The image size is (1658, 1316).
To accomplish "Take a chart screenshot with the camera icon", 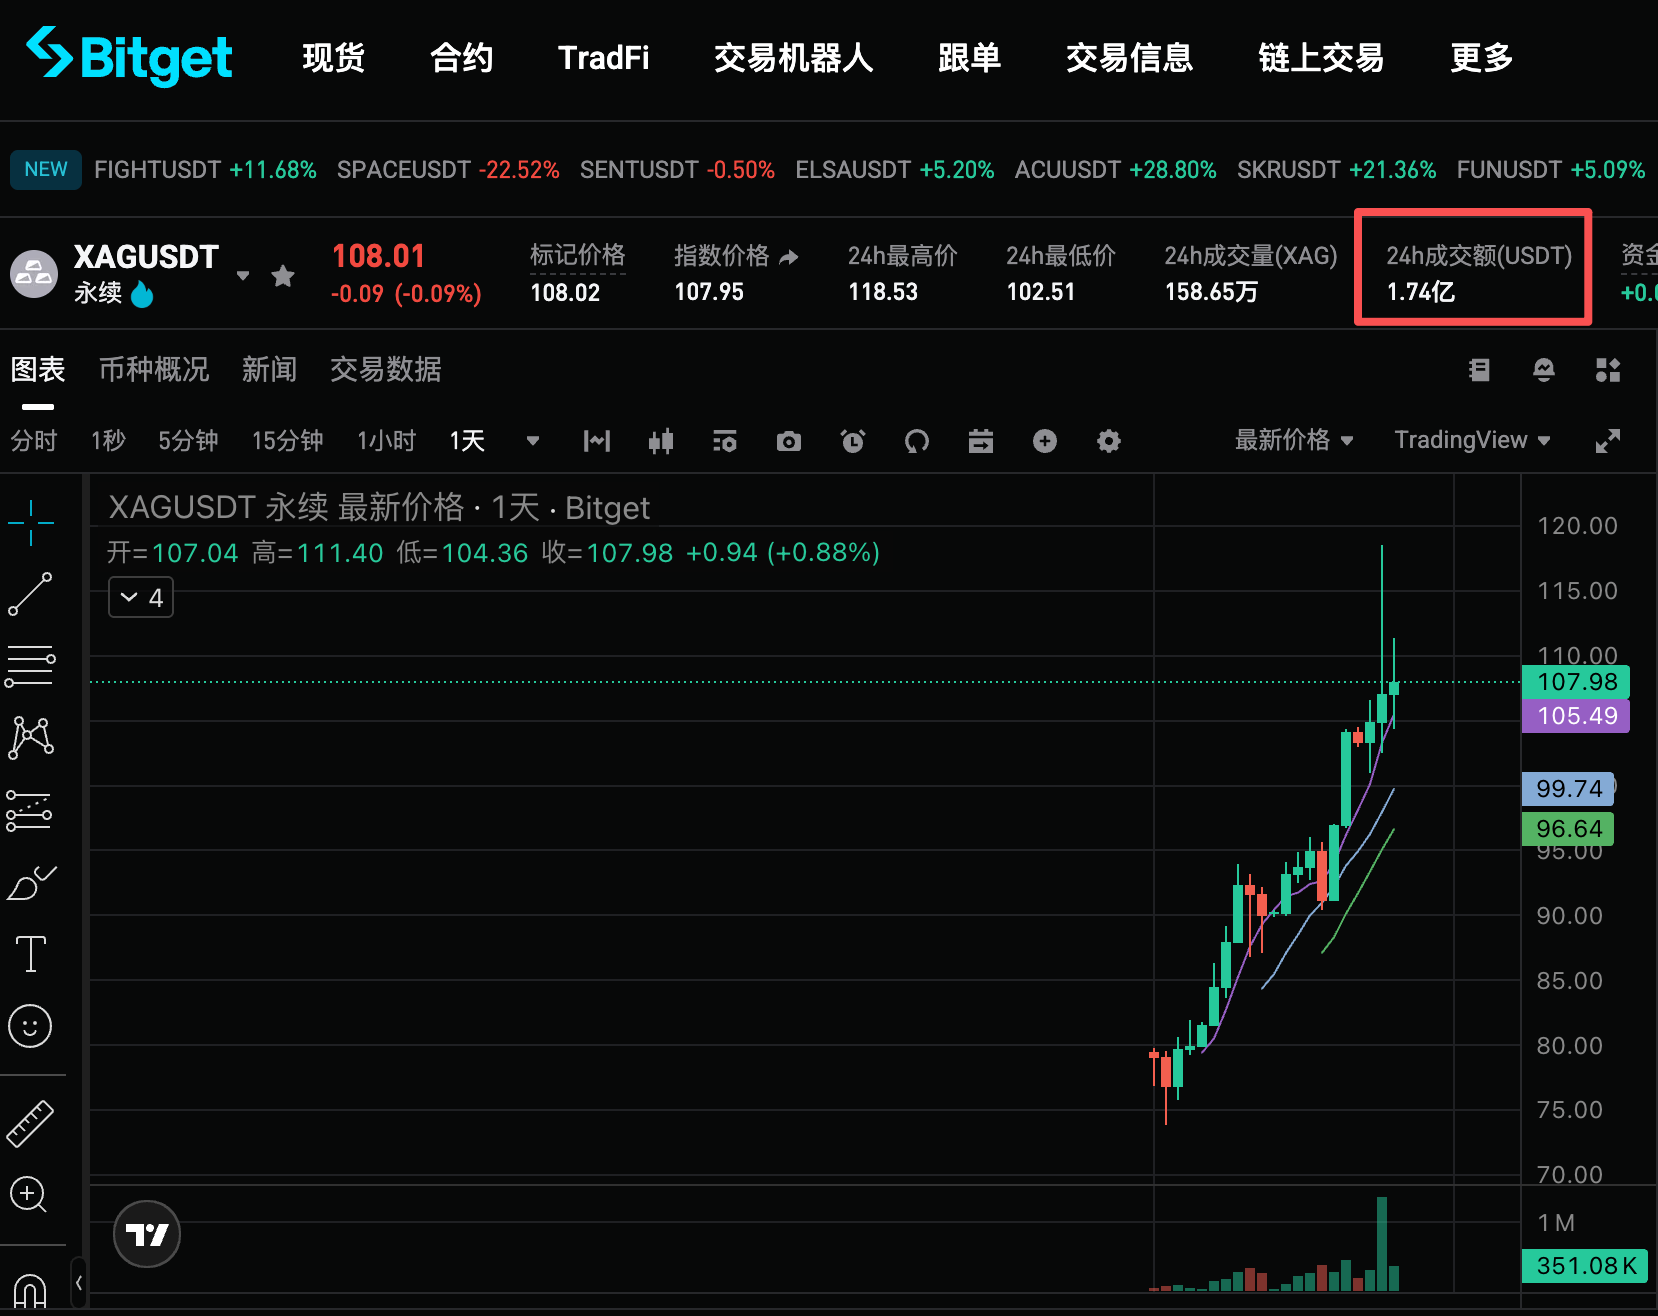I will click(789, 441).
